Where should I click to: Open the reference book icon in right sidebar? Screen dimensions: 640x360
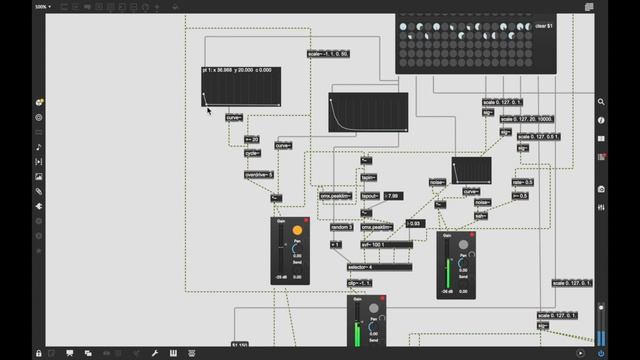coord(601,139)
